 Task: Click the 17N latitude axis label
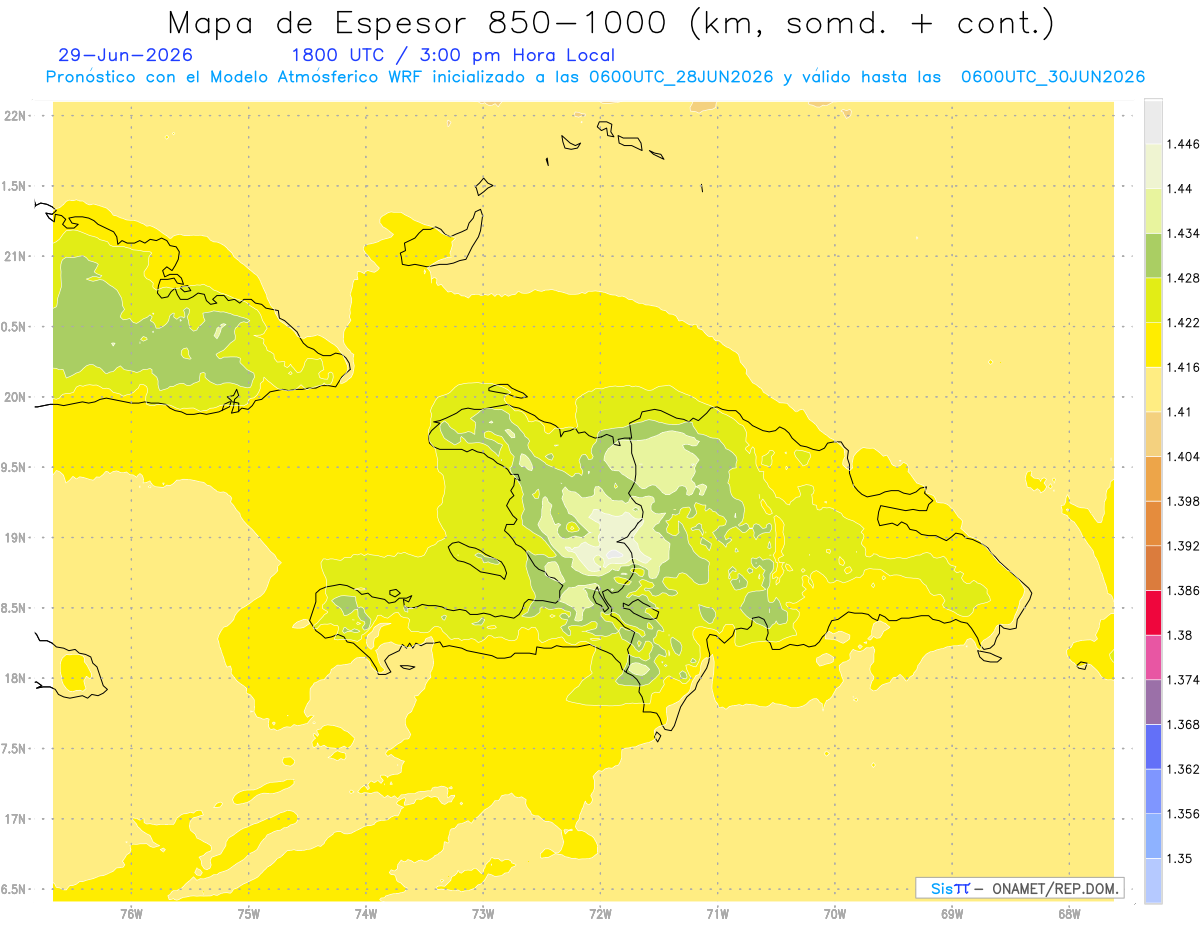click(15, 820)
